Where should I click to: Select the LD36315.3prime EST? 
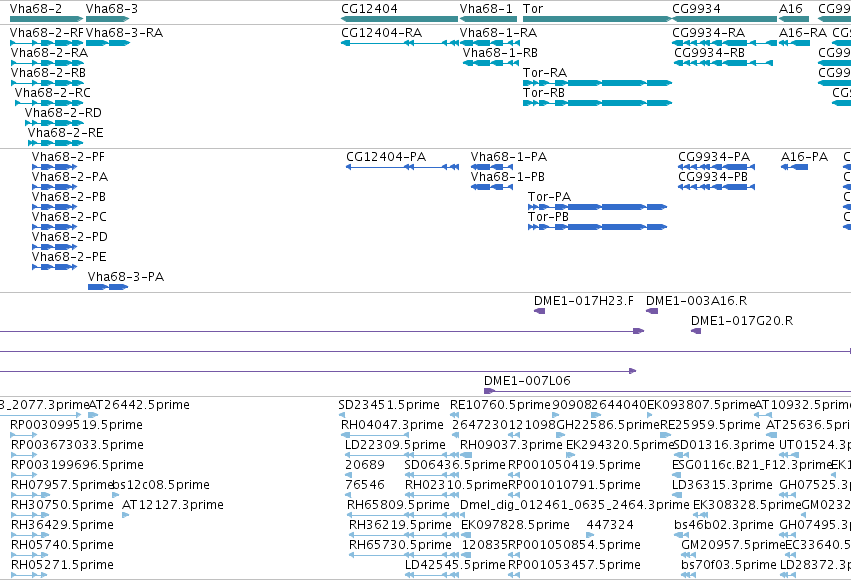678,495
